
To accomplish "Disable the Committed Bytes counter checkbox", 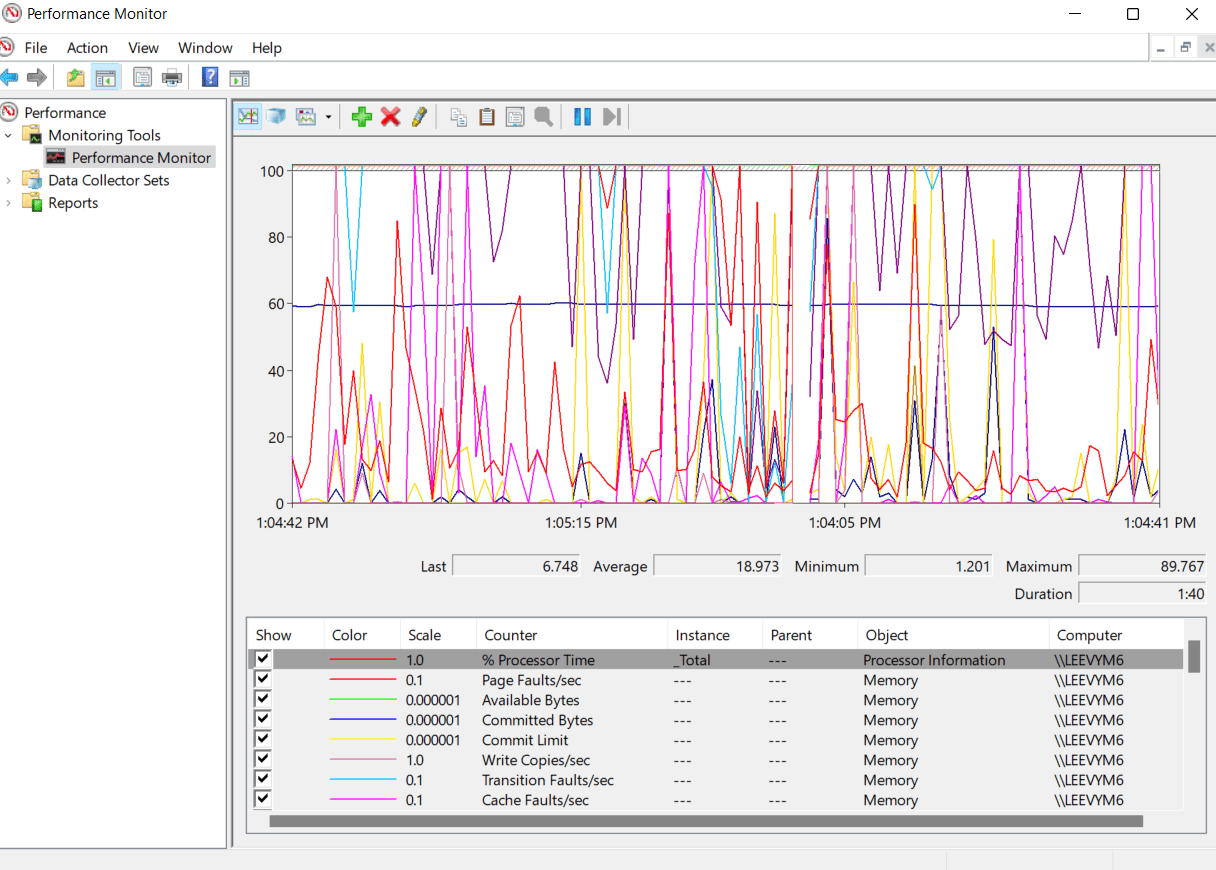I will 262,718.
